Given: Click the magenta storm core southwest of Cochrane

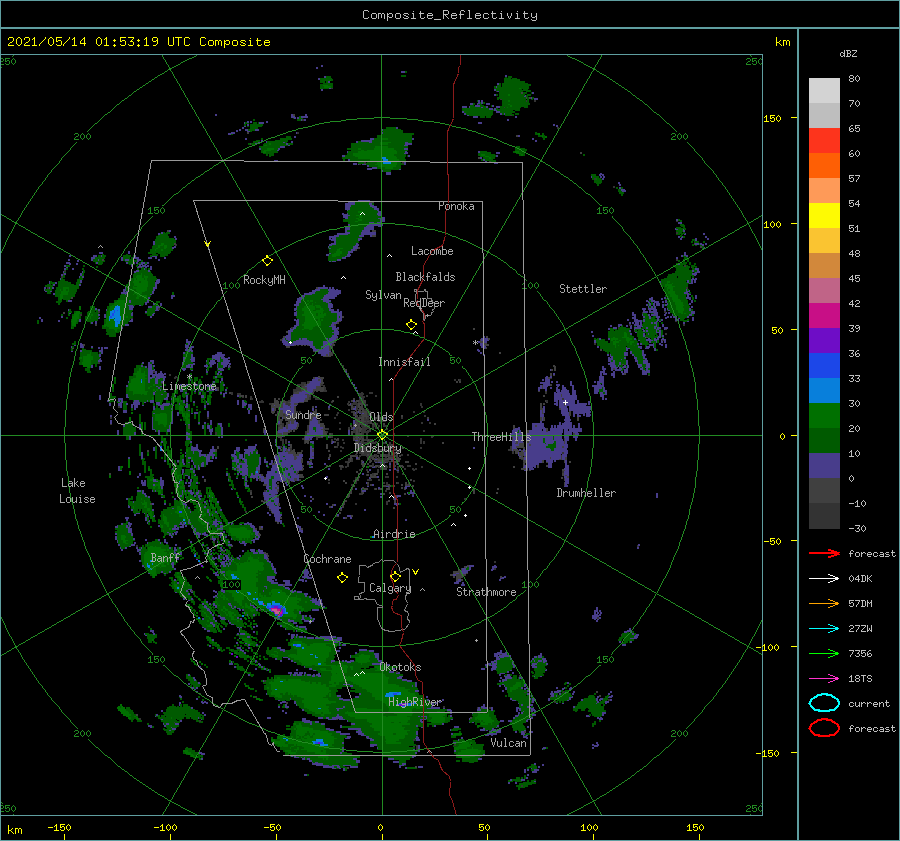Looking at the screenshot, I should (277, 609).
